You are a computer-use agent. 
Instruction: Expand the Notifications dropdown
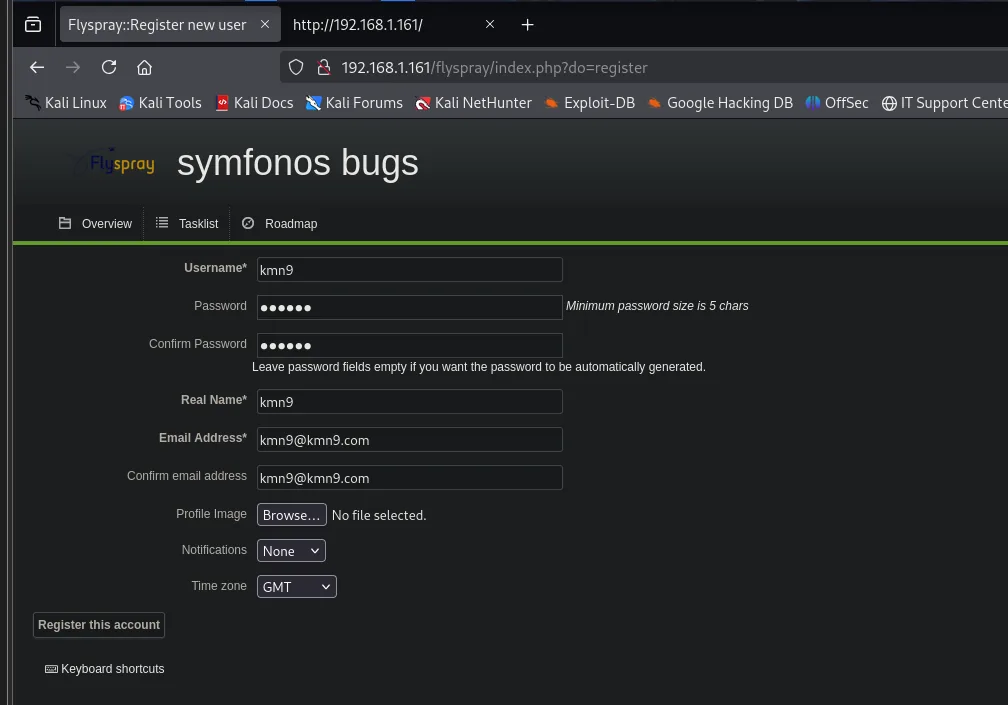[291, 551]
